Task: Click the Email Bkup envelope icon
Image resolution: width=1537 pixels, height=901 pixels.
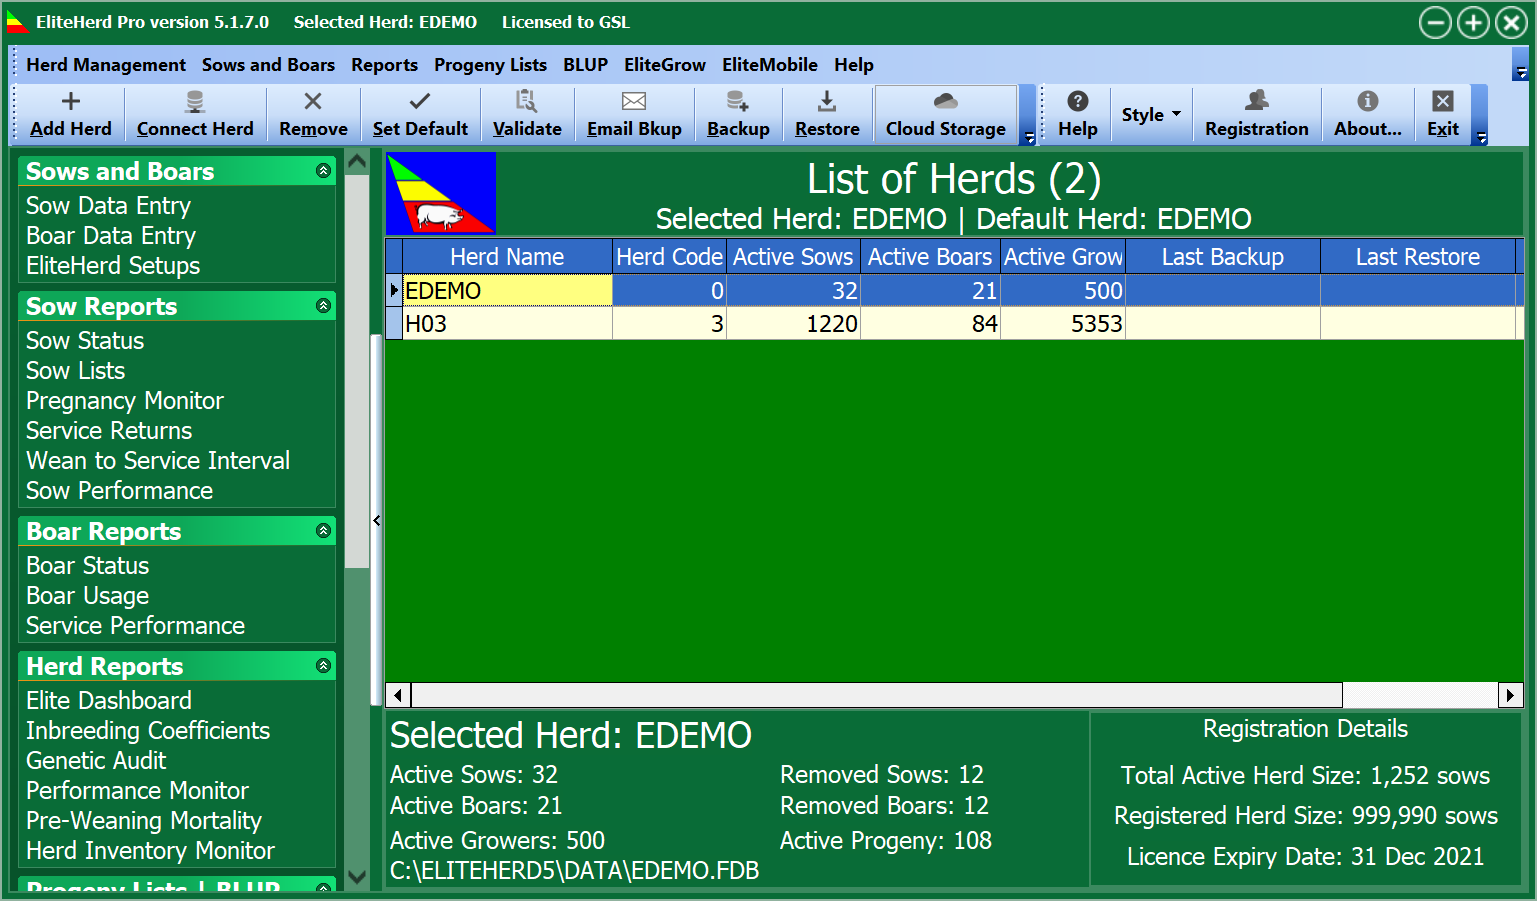Action: click(x=634, y=103)
